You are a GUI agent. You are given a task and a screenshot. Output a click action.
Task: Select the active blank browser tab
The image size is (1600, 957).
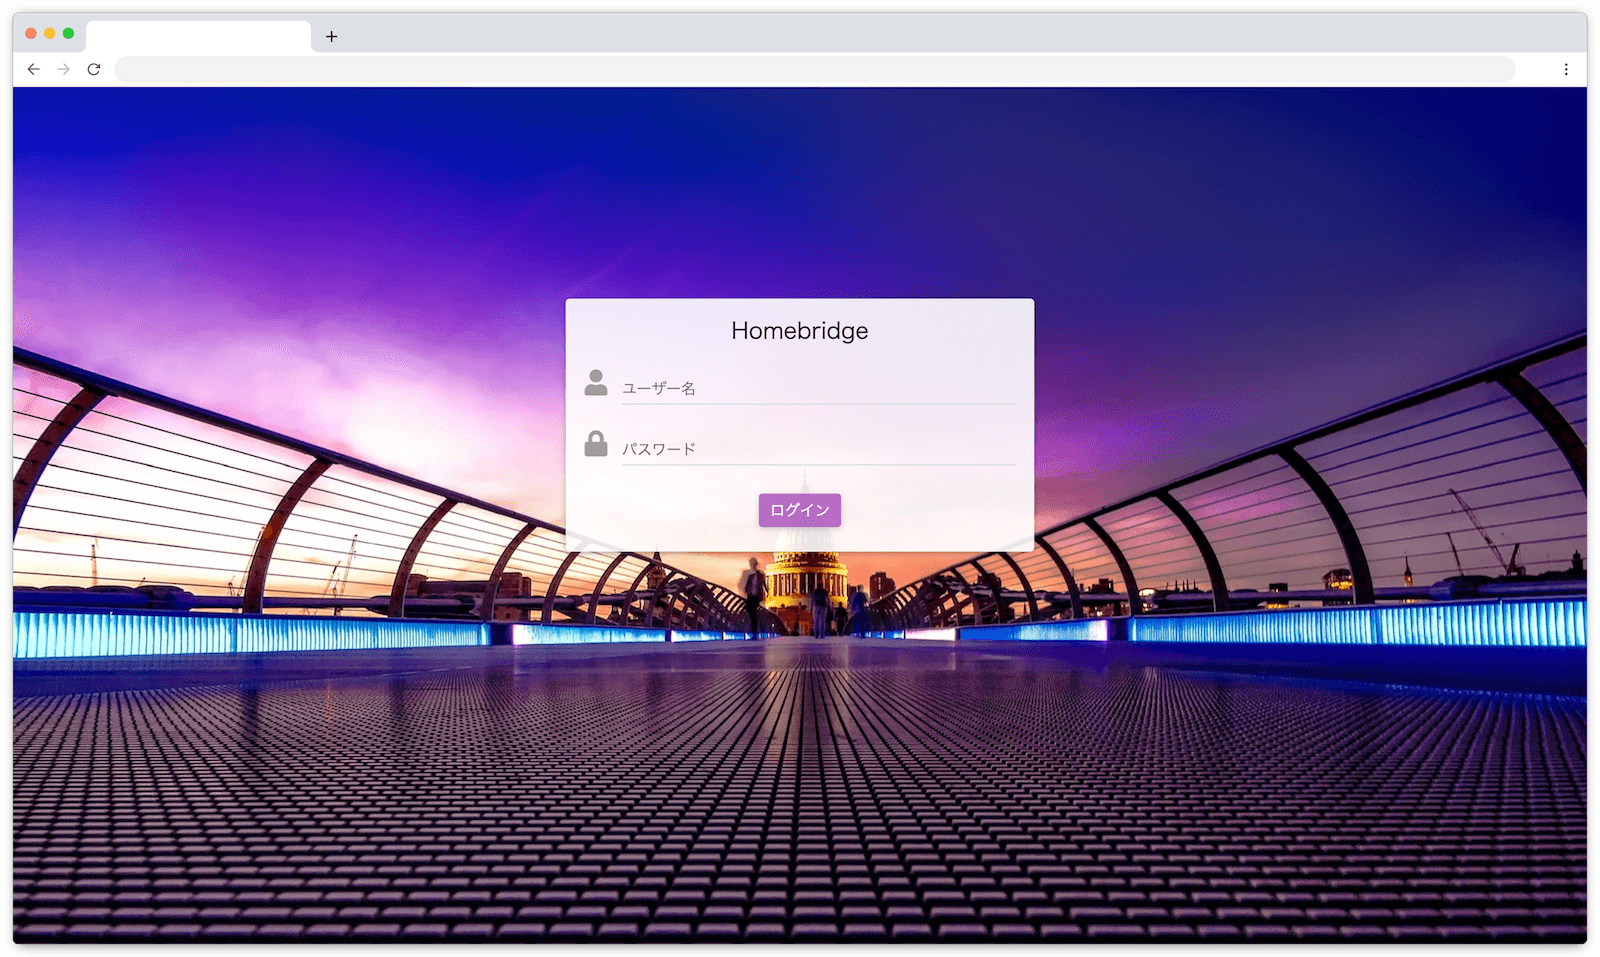click(x=198, y=37)
